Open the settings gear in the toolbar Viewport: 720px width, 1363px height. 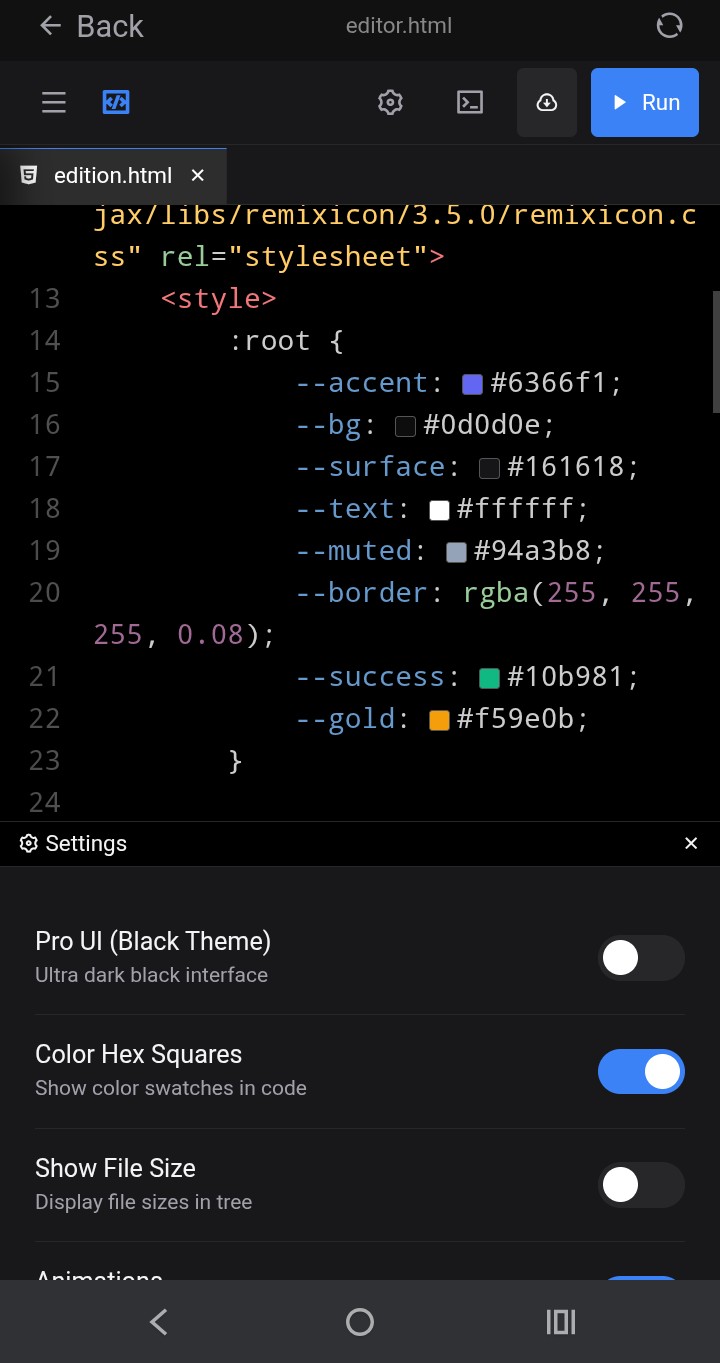(390, 102)
